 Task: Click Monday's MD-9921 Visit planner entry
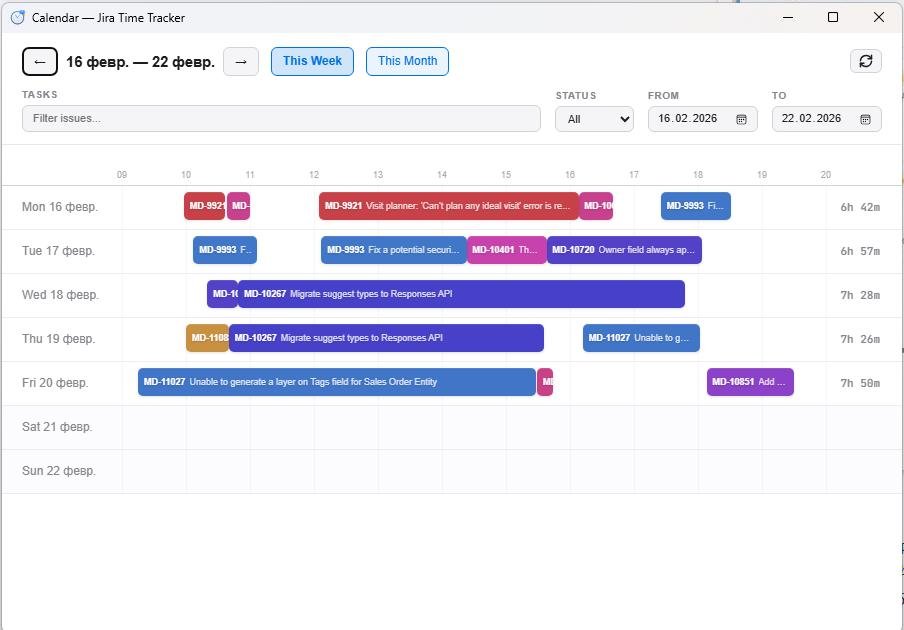tap(448, 206)
